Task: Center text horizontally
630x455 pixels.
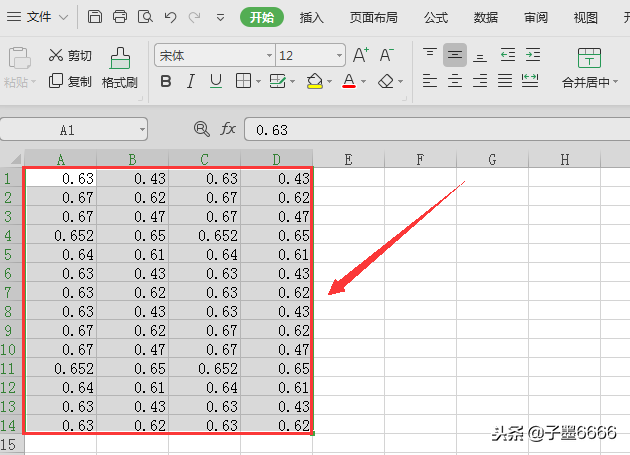Action: click(x=455, y=81)
